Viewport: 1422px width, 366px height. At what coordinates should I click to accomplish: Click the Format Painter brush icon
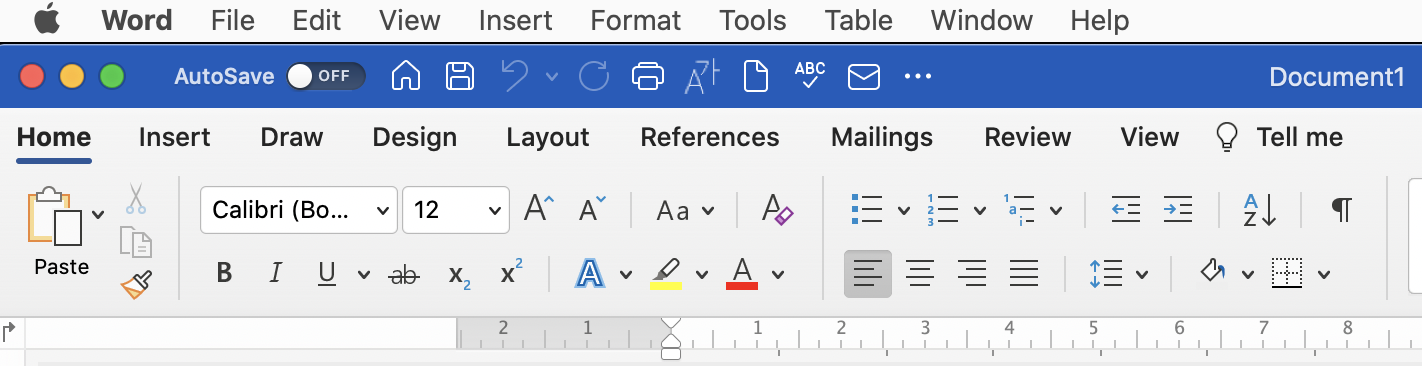136,285
